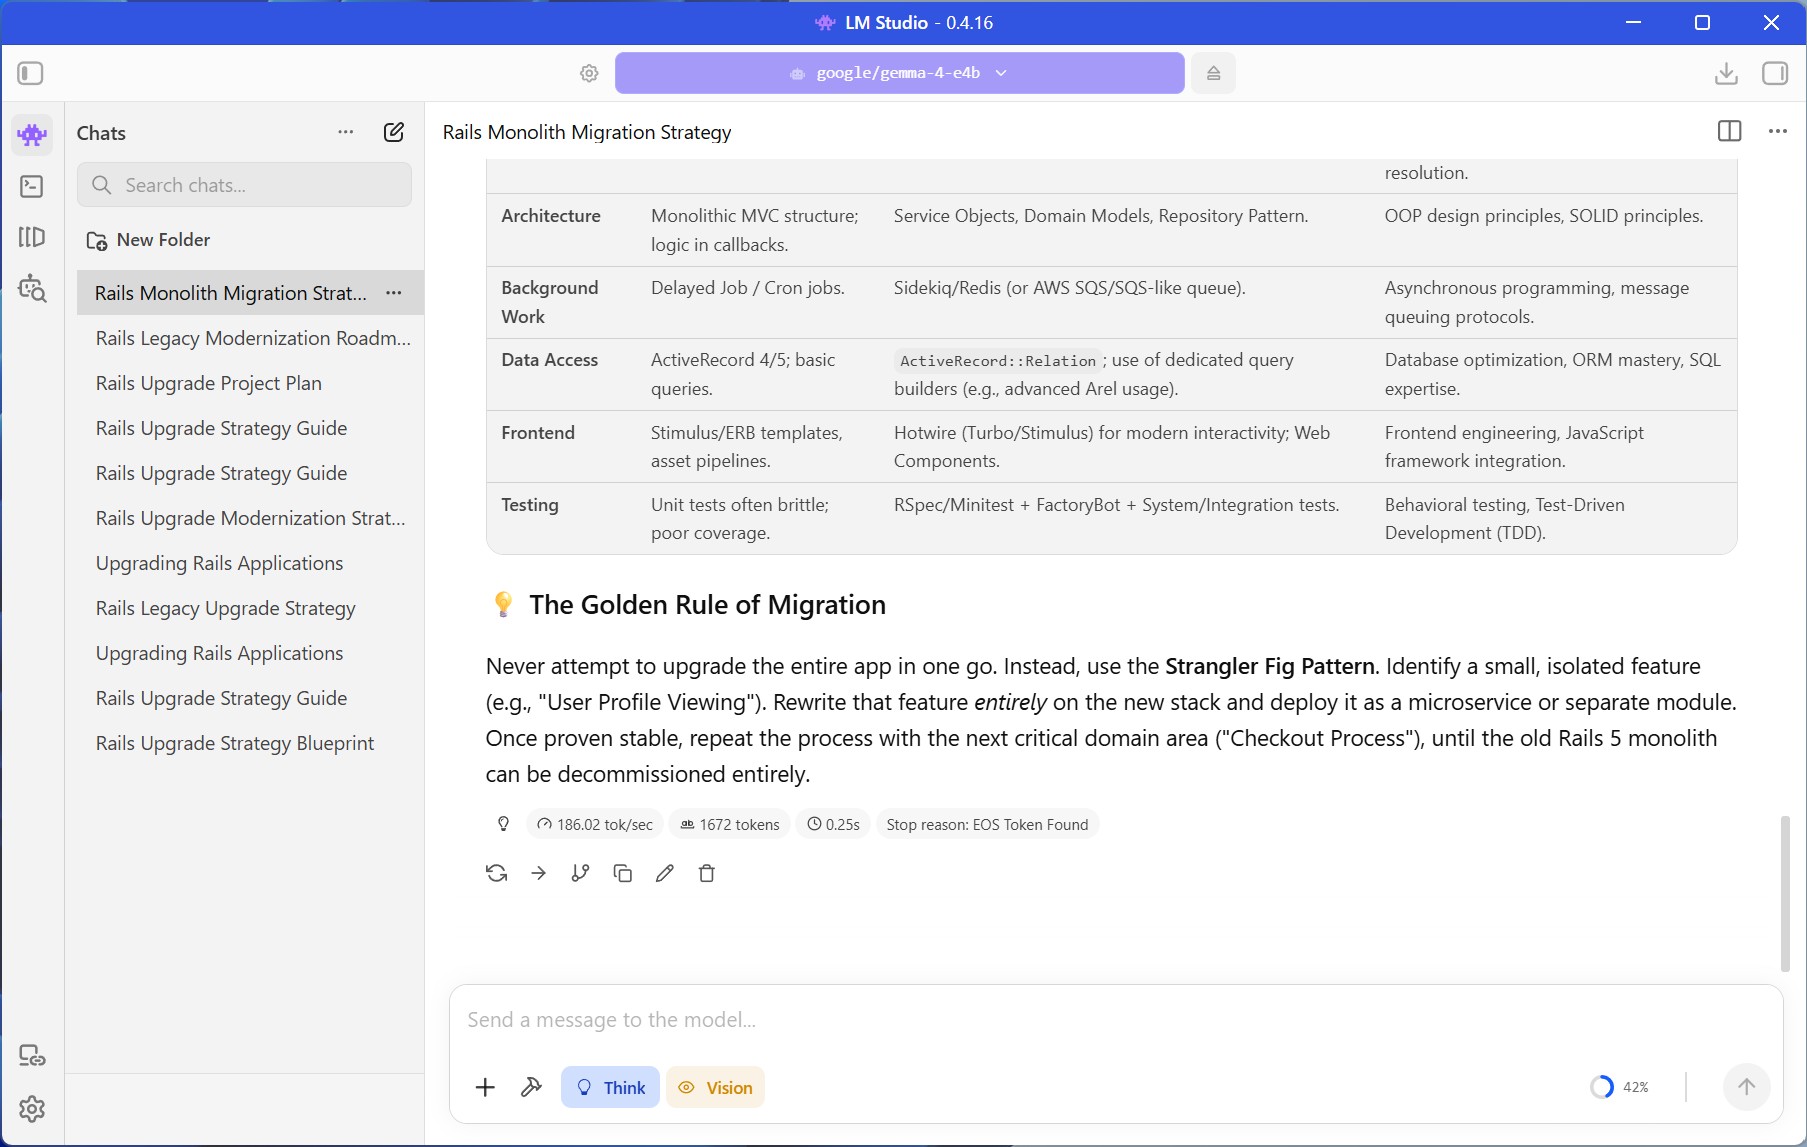
Task: Add an attachment with plus button
Action: [x=485, y=1087]
